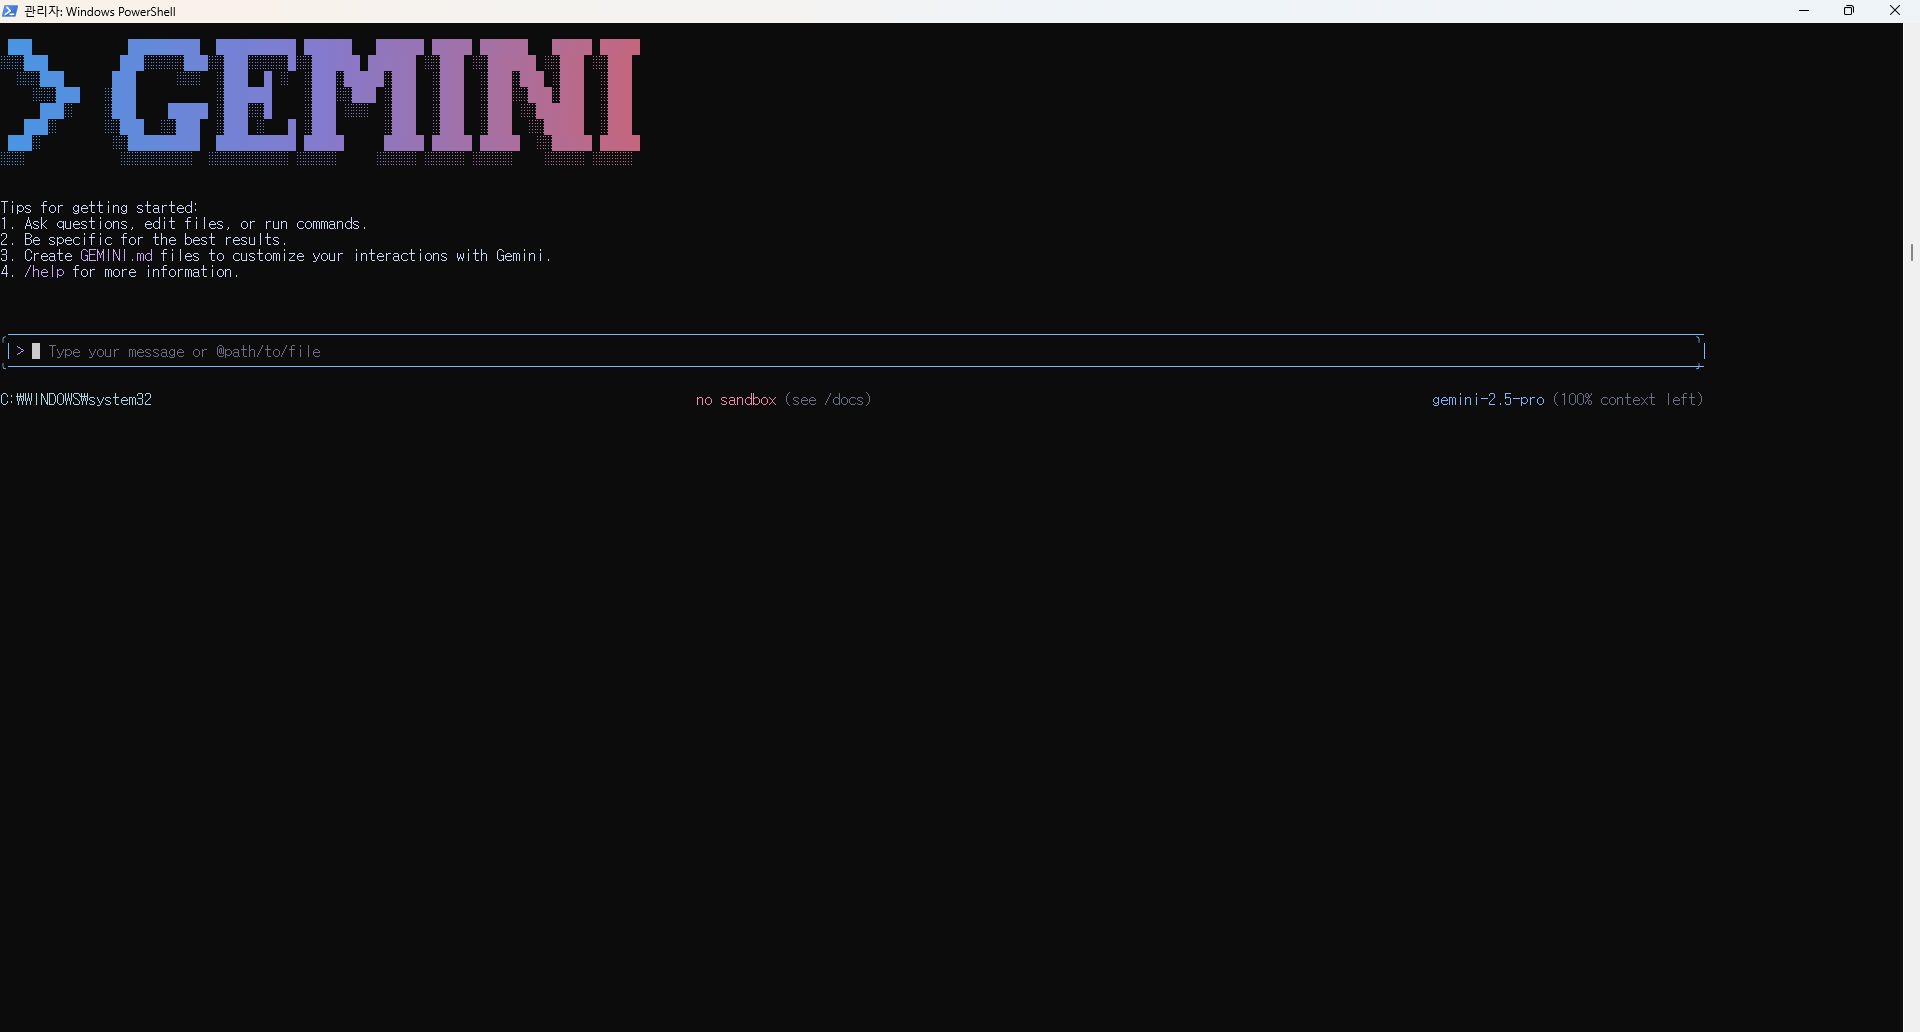Image resolution: width=1920 pixels, height=1032 pixels.
Task: Click the 100% context left indicator
Action: tap(1628, 399)
